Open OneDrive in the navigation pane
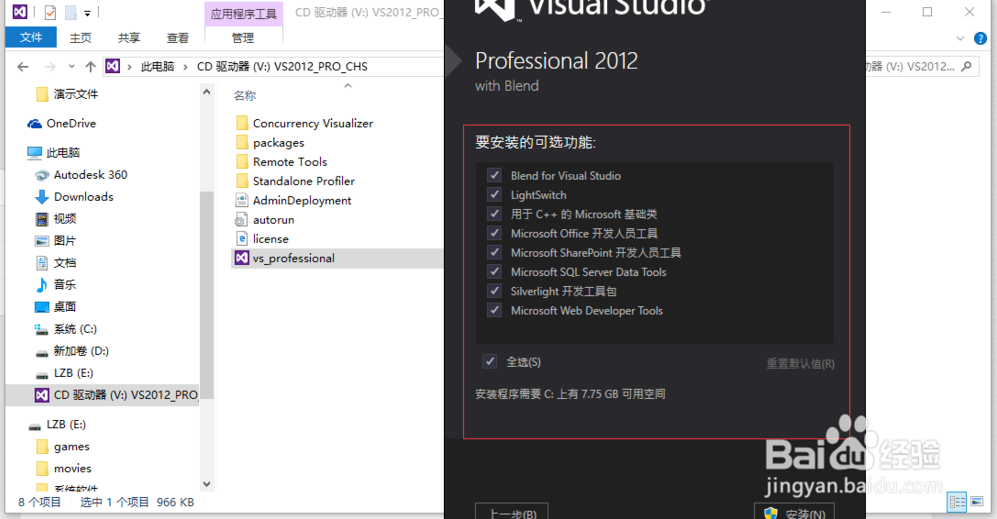Screen dimensions: 997x519 (x=70, y=124)
